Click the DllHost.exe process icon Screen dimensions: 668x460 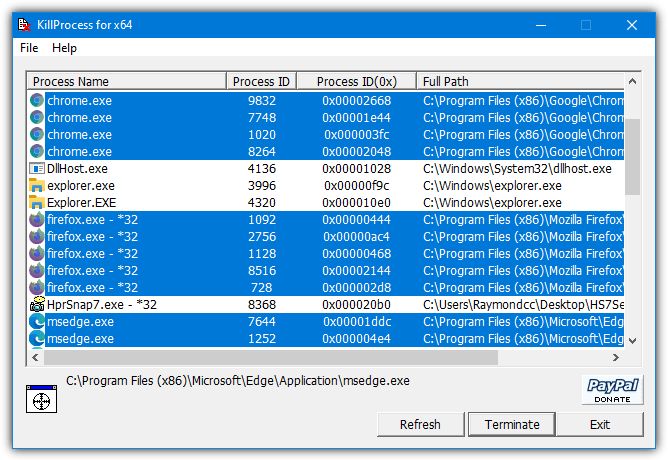(x=37, y=169)
